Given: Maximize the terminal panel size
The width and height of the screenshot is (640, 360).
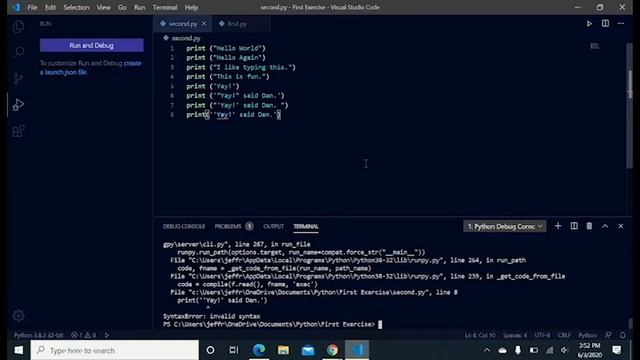Looking at the screenshot, I should (x=605, y=226).
